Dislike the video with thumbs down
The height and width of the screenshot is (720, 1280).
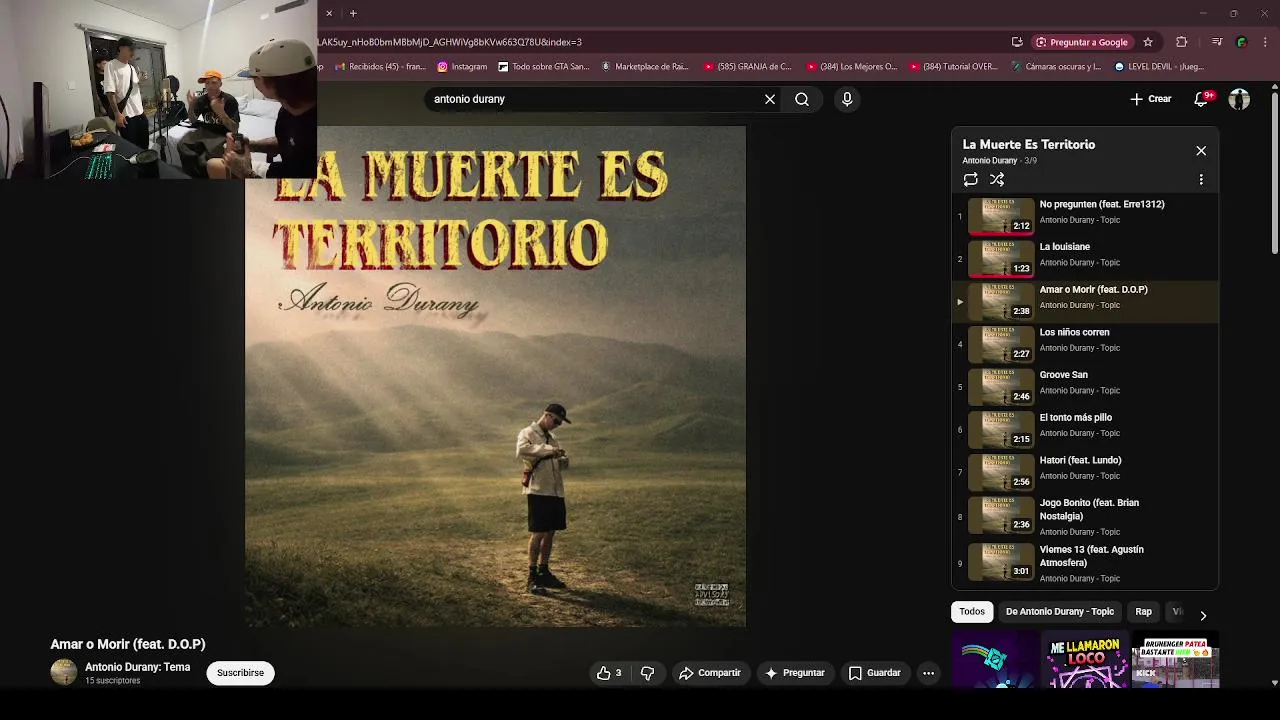pyautogui.click(x=647, y=673)
